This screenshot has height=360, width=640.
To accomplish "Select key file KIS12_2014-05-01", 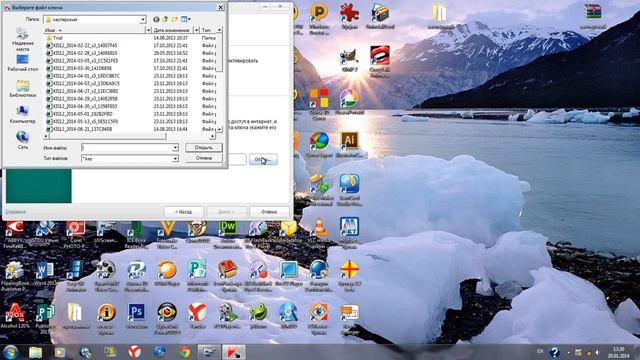I will tap(79, 114).
